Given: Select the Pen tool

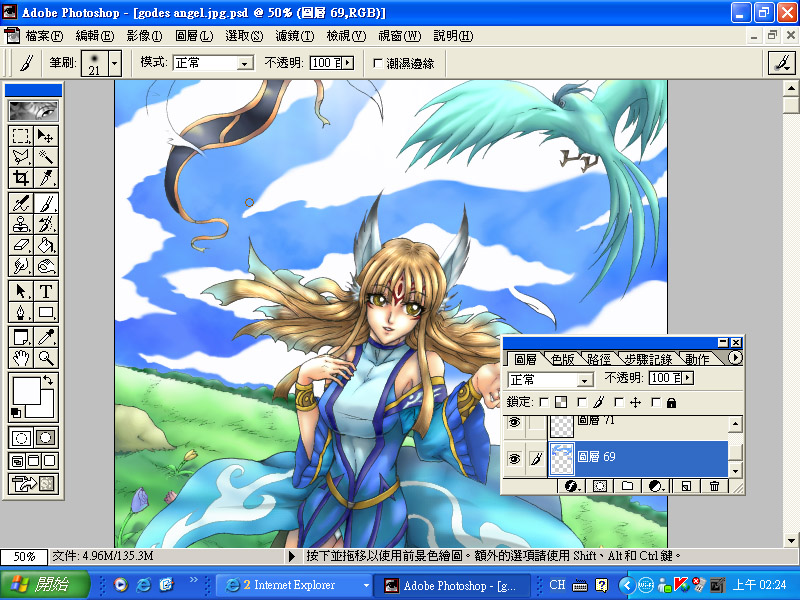Looking at the screenshot, I should 21,312.
